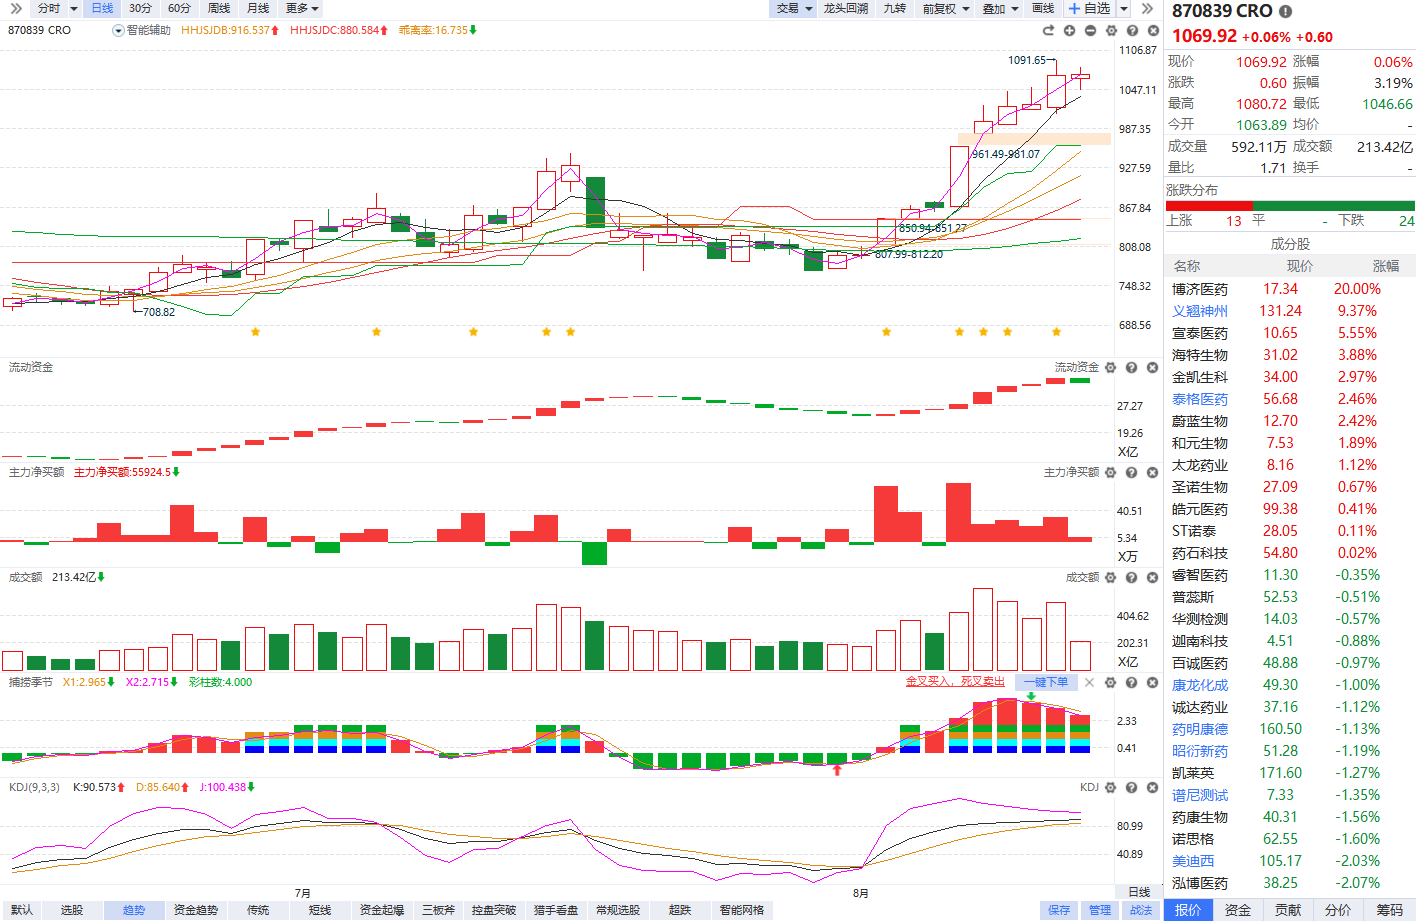This screenshot has height=921, width=1416.
Task: Switch chart to 30分 period
Action: coord(140,8)
